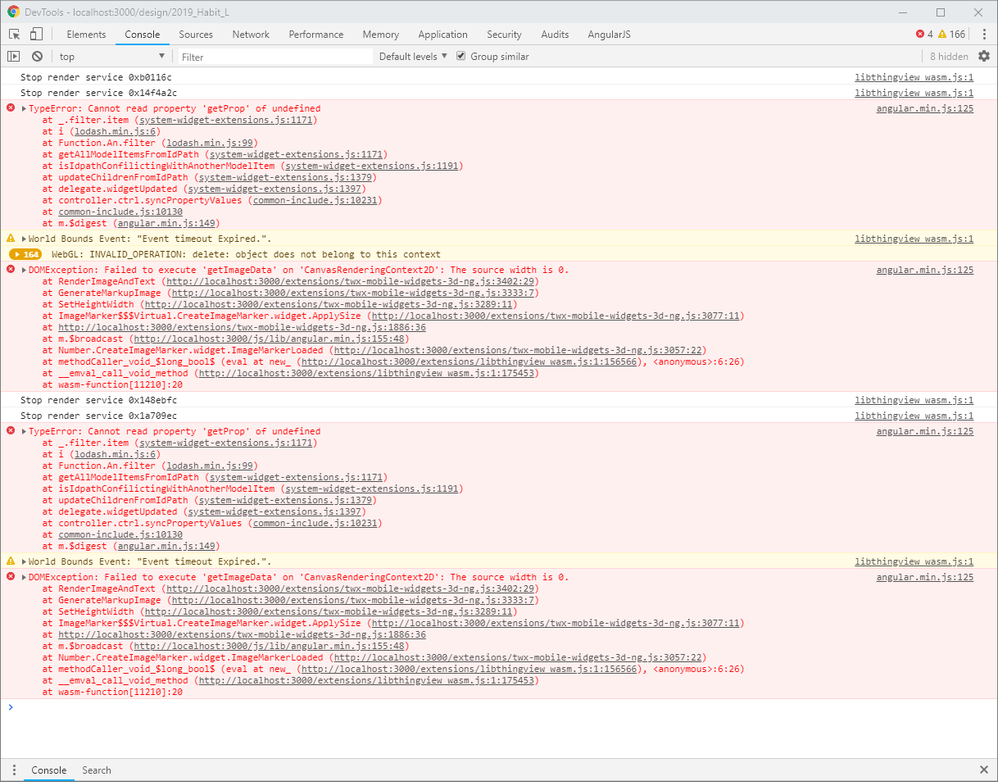Switch to the Network tab

click(251, 34)
